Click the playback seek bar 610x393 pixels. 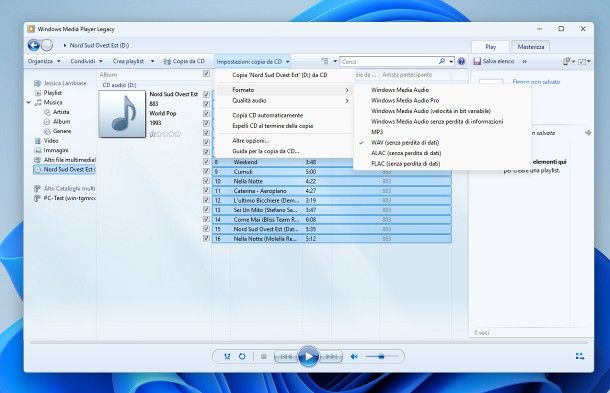(309, 342)
